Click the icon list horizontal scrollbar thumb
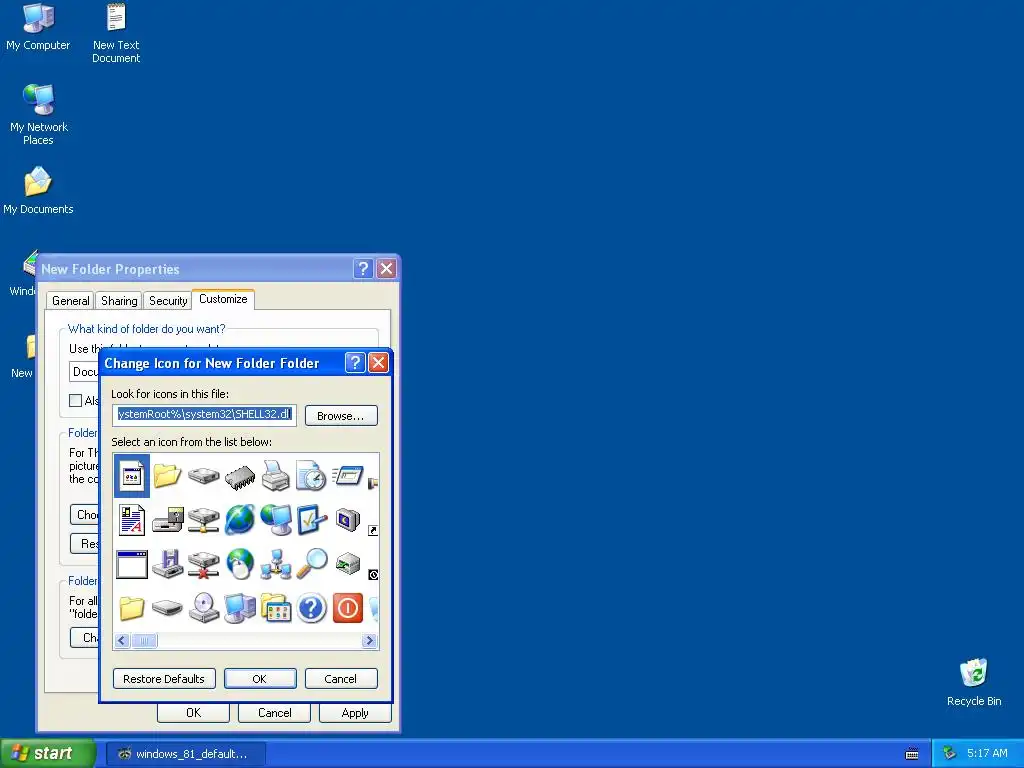1024x768 pixels. [x=144, y=641]
